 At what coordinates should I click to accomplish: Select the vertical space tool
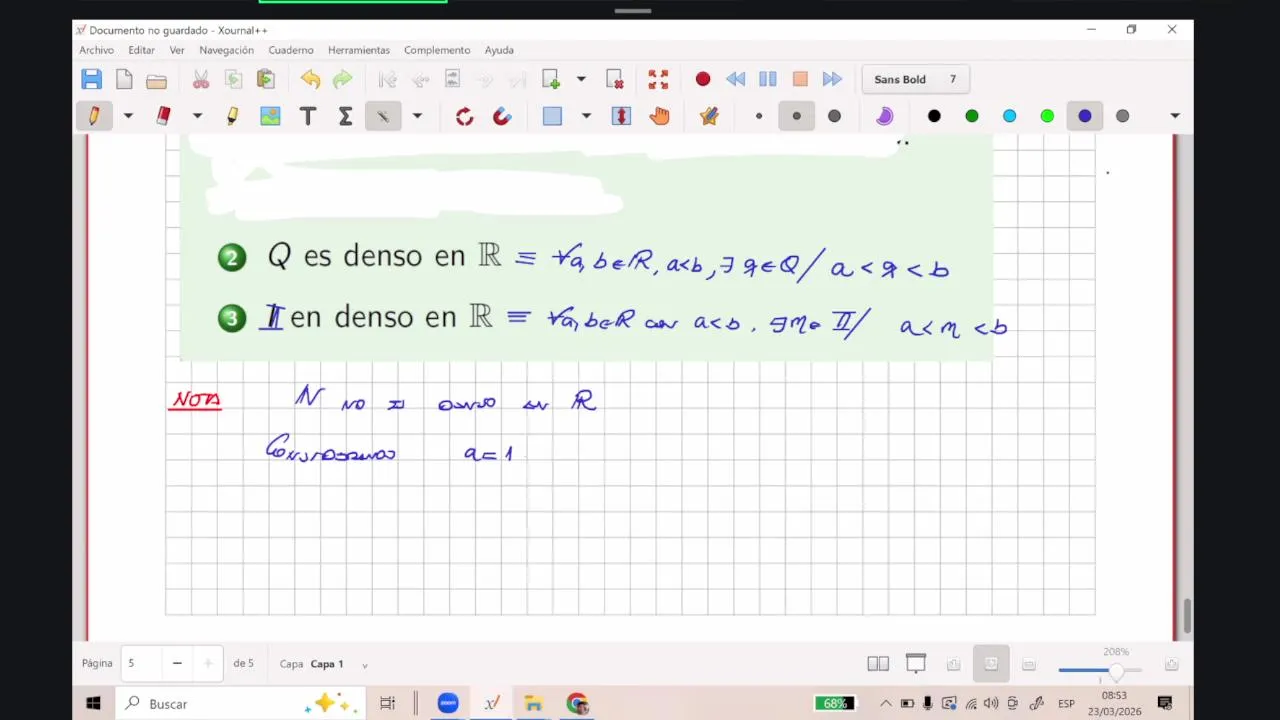tap(621, 116)
